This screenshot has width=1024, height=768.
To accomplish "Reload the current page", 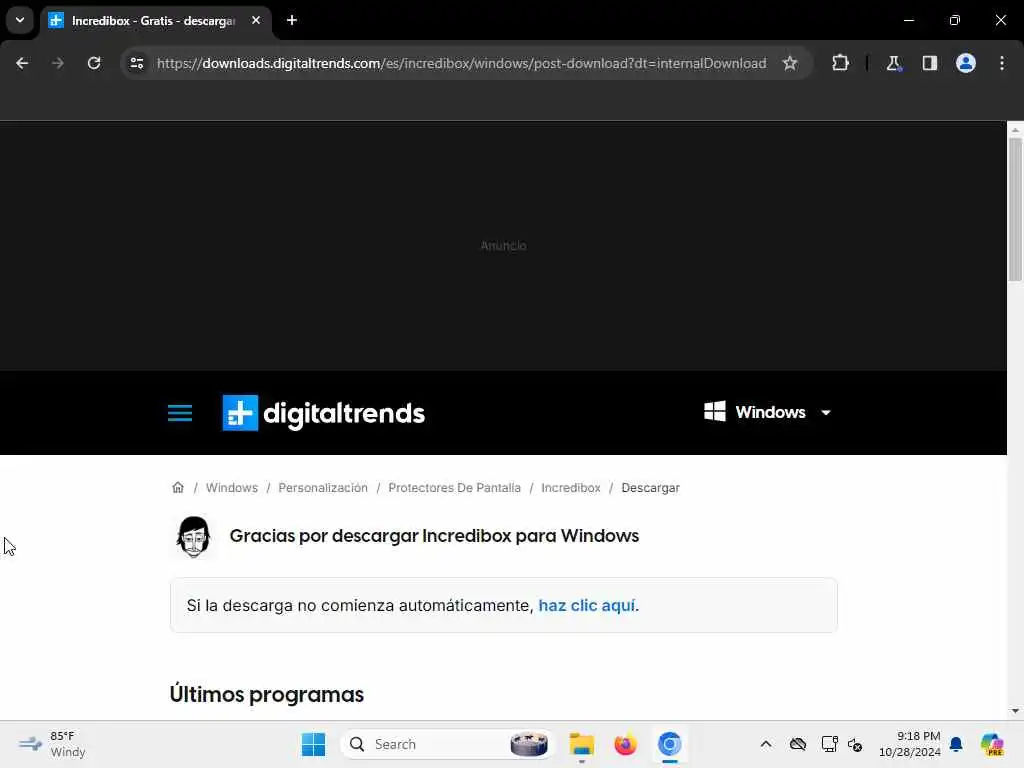I will coord(94,63).
